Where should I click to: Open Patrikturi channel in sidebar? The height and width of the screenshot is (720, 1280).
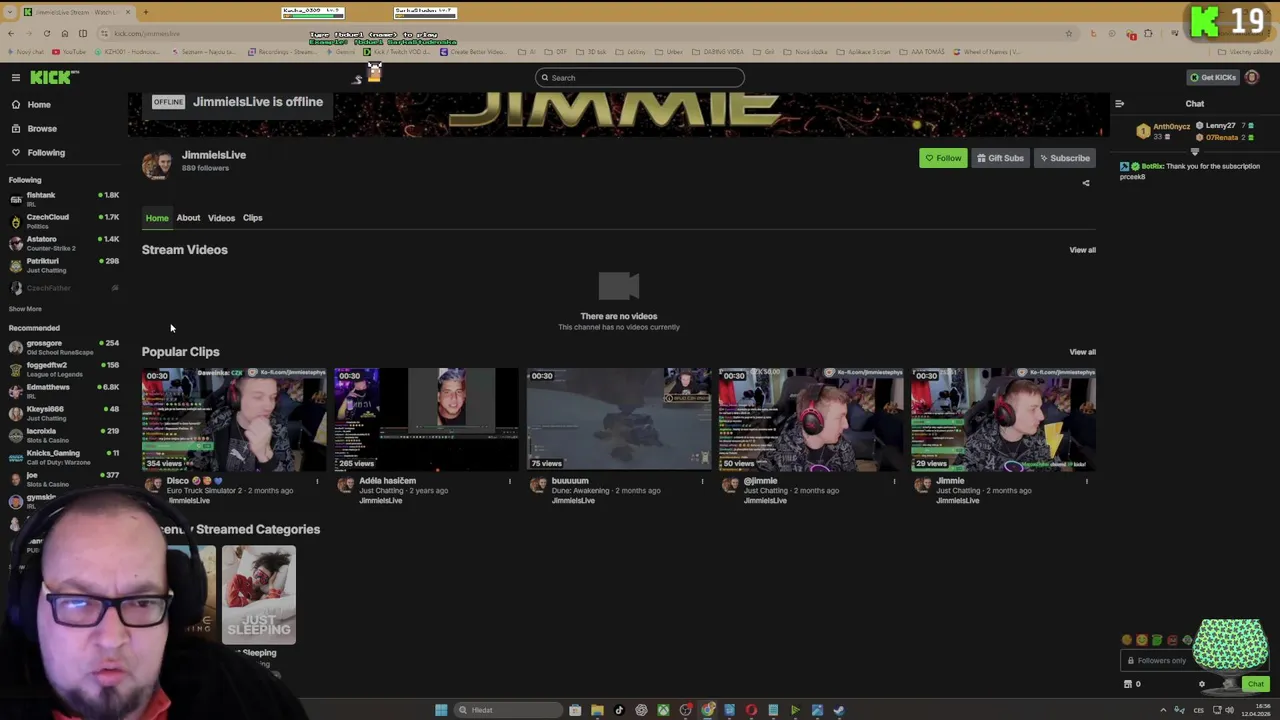pos(63,265)
